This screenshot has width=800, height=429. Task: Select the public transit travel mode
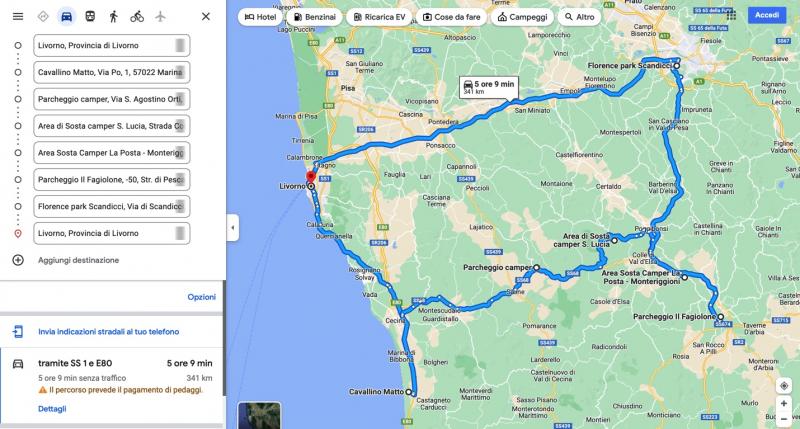click(90, 16)
